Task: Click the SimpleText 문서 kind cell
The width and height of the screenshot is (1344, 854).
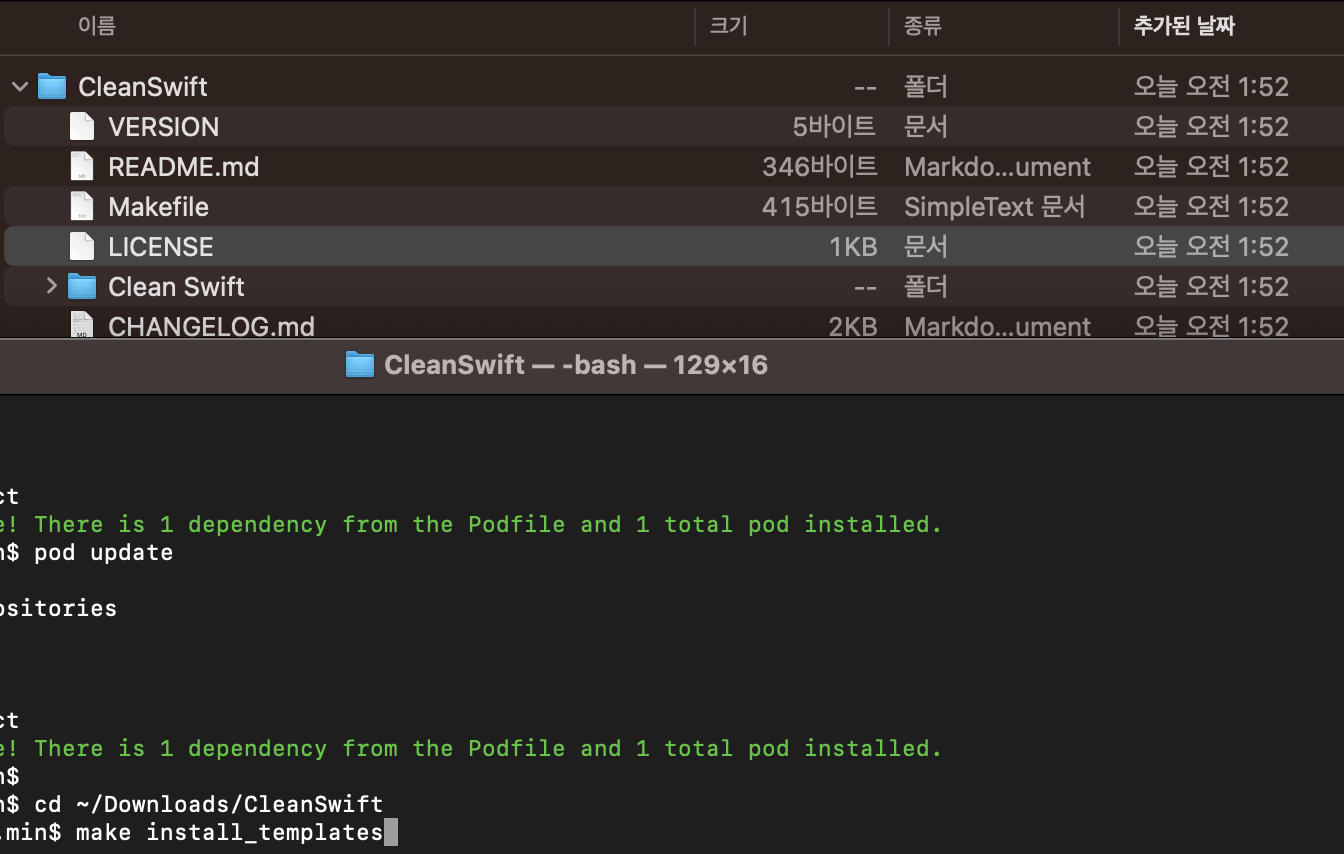Action: click(994, 207)
